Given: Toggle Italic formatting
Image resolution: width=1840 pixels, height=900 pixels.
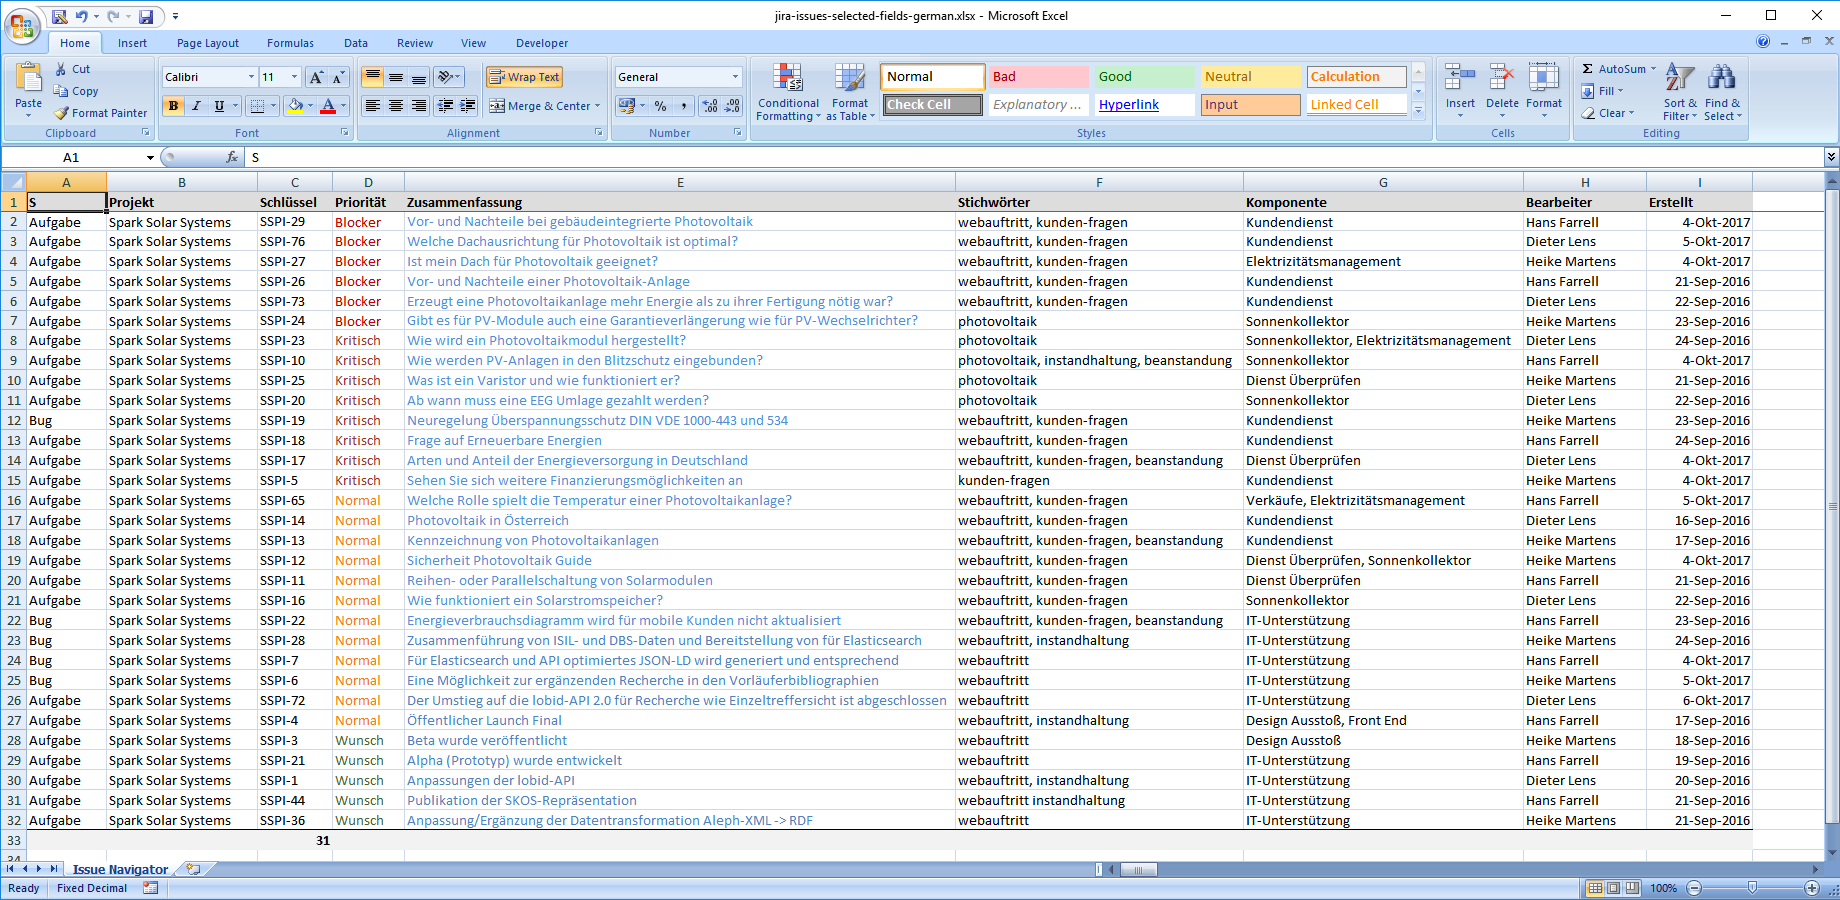Looking at the screenshot, I should click(196, 106).
